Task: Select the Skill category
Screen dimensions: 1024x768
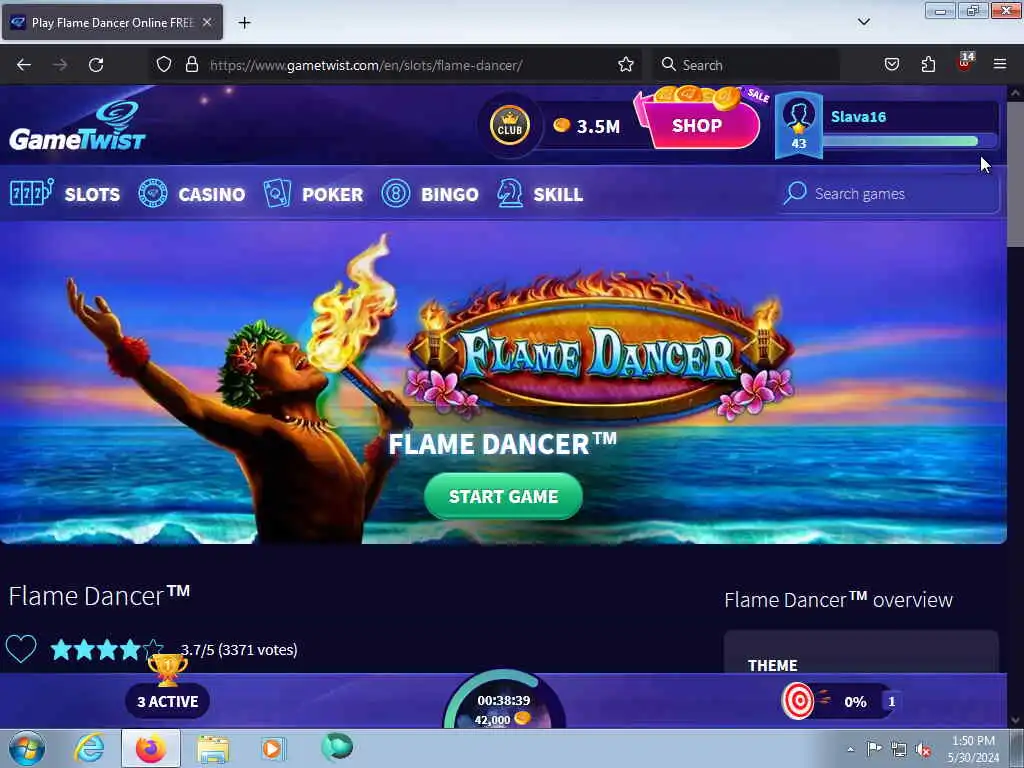Action: click(558, 195)
